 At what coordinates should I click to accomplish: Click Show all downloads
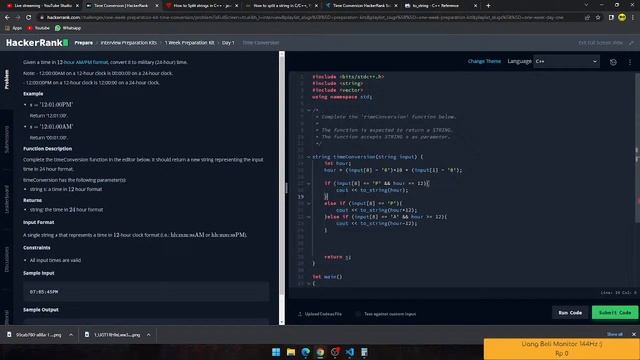click(x=615, y=334)
